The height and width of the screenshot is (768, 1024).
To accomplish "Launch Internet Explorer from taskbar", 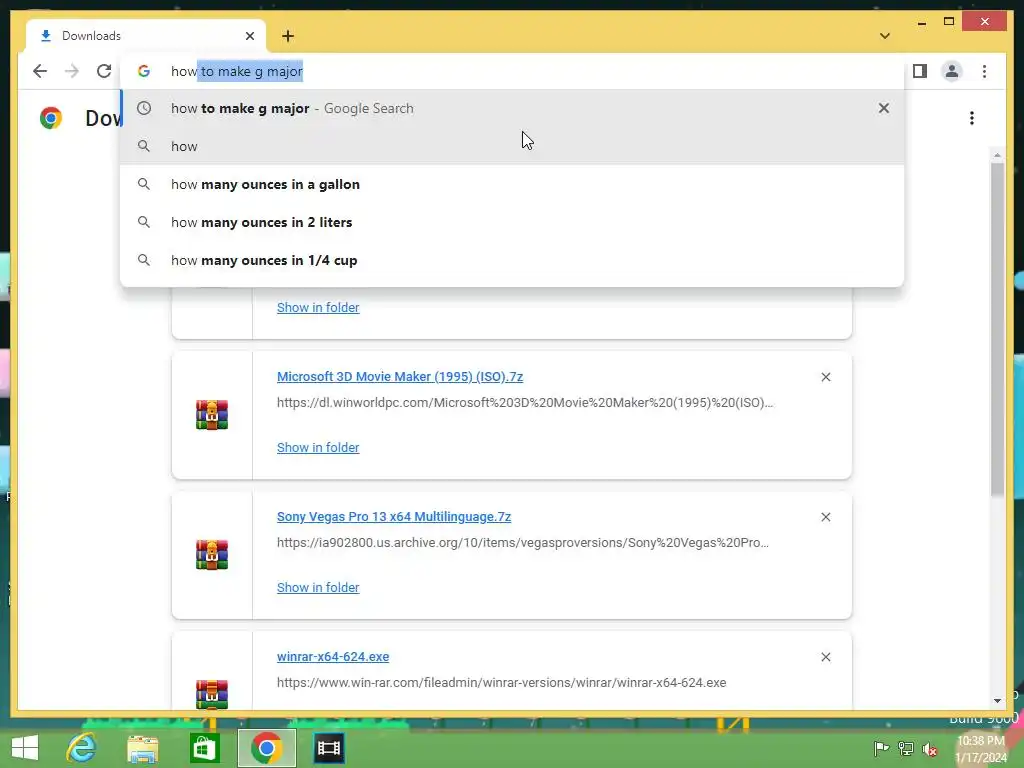I will point(82,748).
